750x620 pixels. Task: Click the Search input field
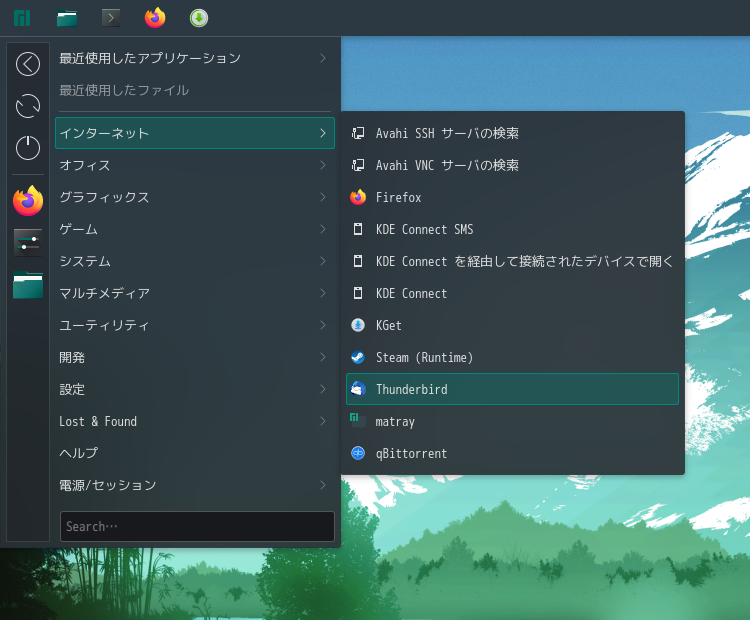[x=197, y=526]
